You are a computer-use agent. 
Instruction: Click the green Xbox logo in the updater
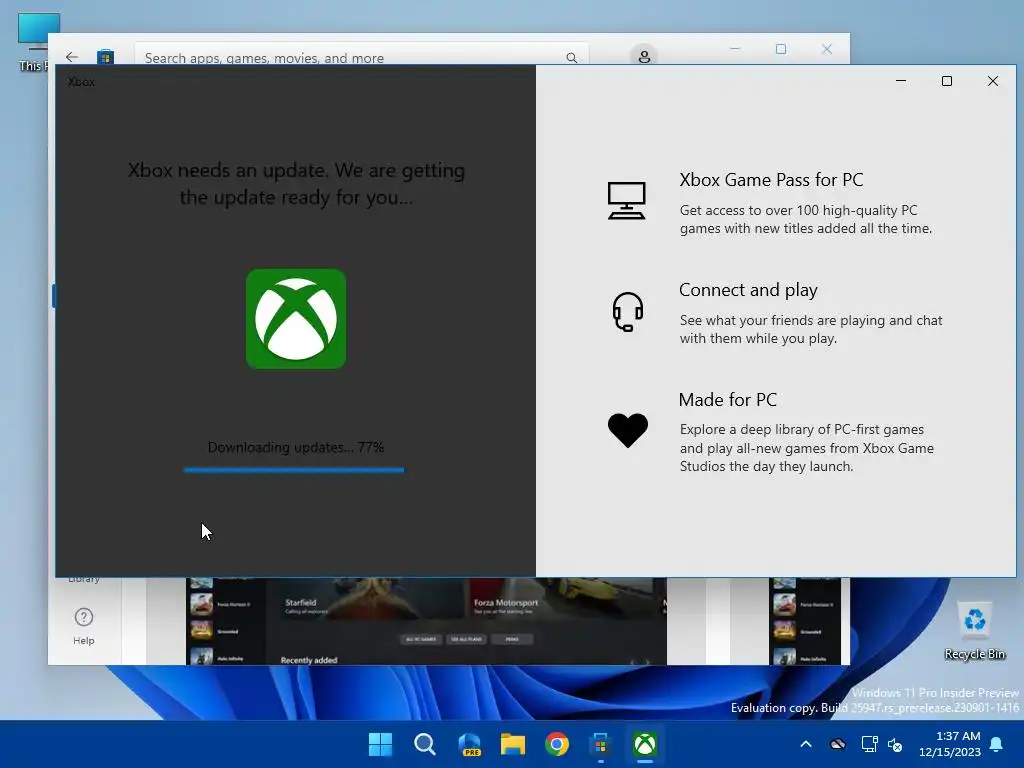pos(296,319)
